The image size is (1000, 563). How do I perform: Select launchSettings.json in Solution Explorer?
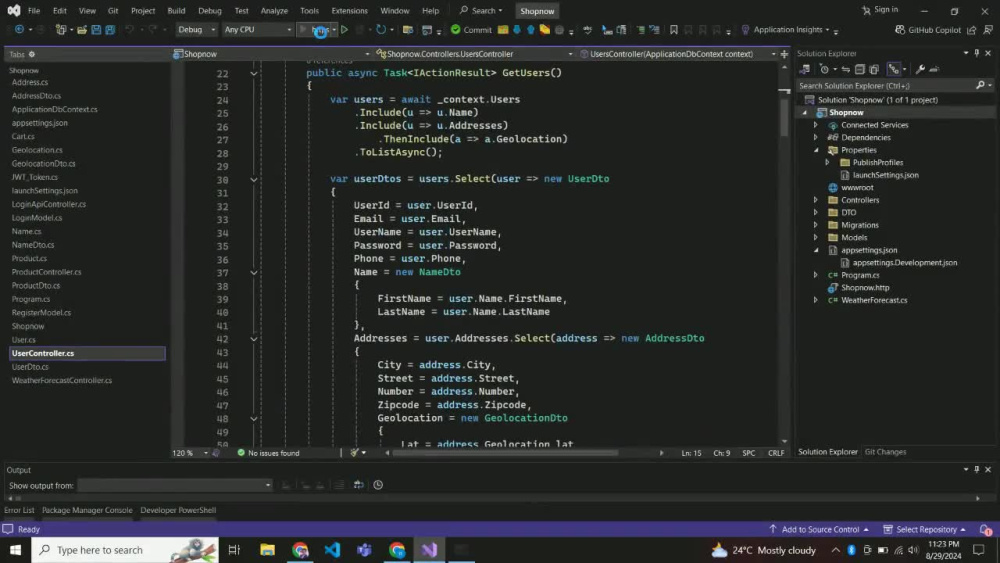click(886, 175)
